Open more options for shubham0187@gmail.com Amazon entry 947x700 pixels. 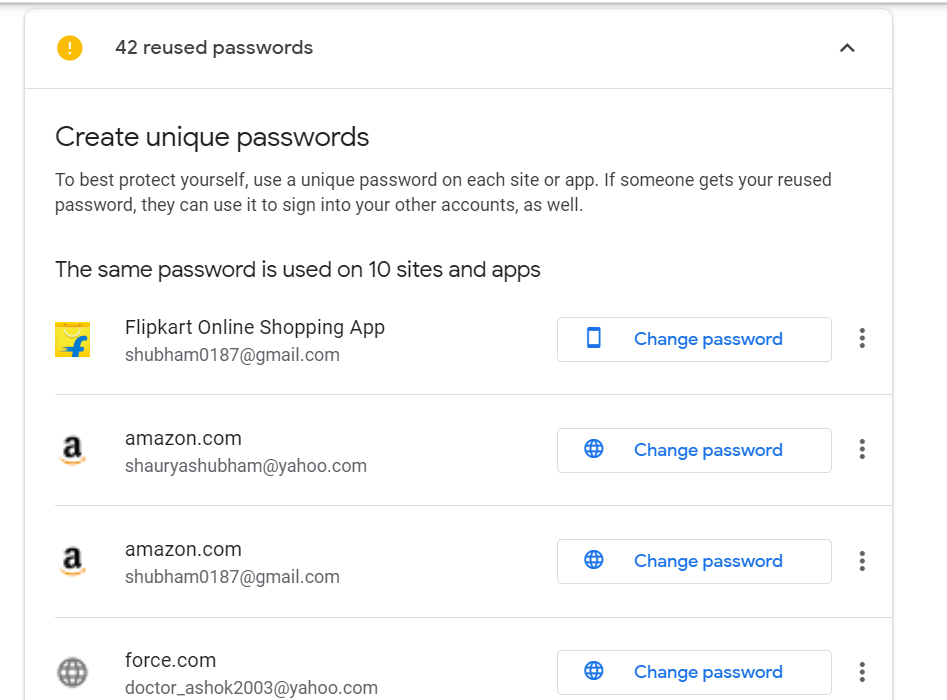[x=862, y=561]
